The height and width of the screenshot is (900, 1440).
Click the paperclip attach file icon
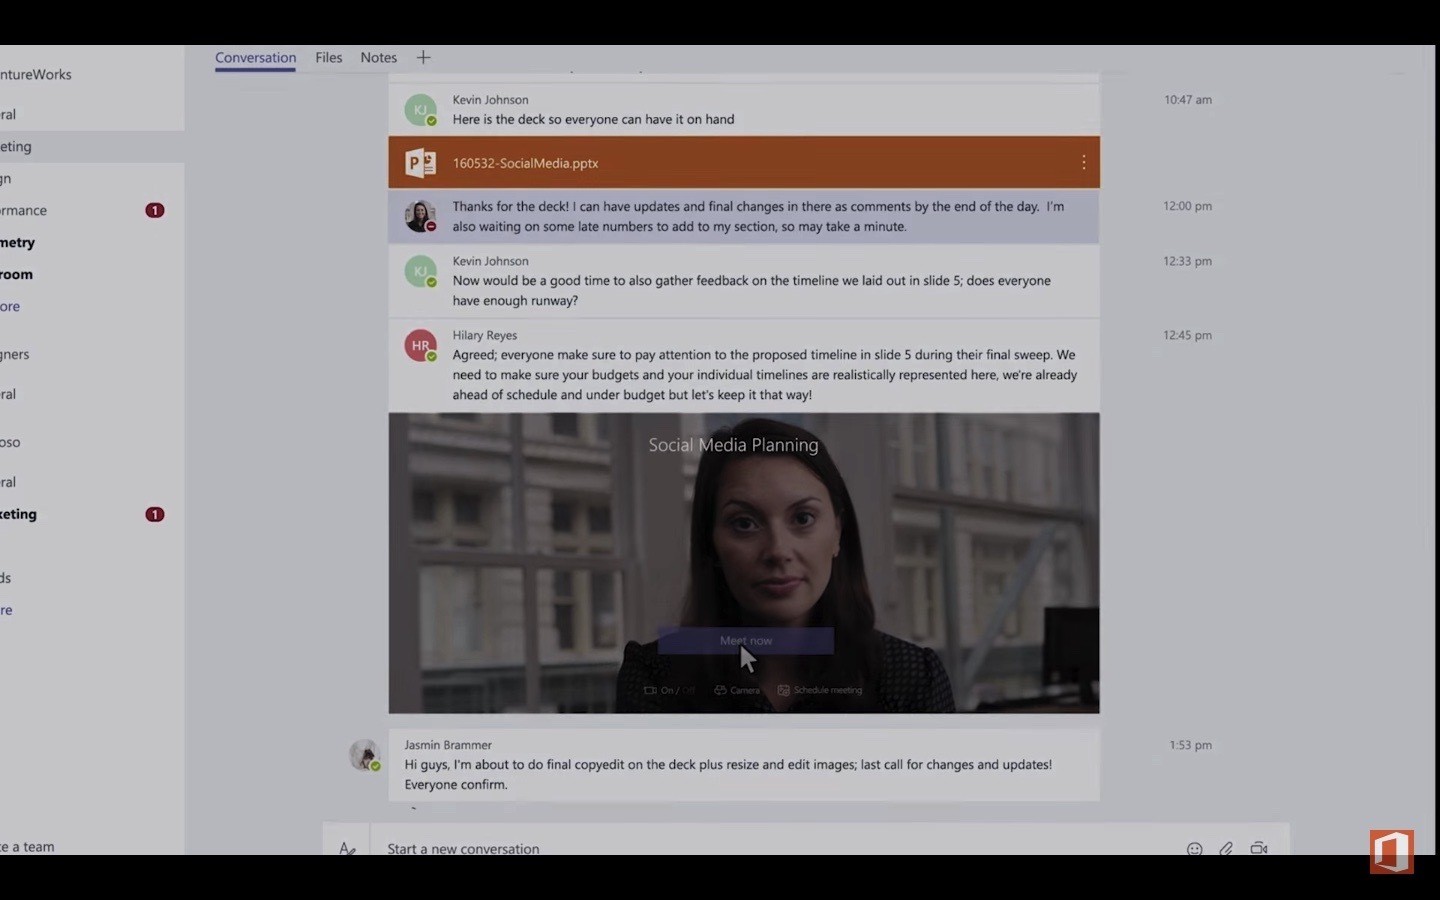[x=1226, y=848]
